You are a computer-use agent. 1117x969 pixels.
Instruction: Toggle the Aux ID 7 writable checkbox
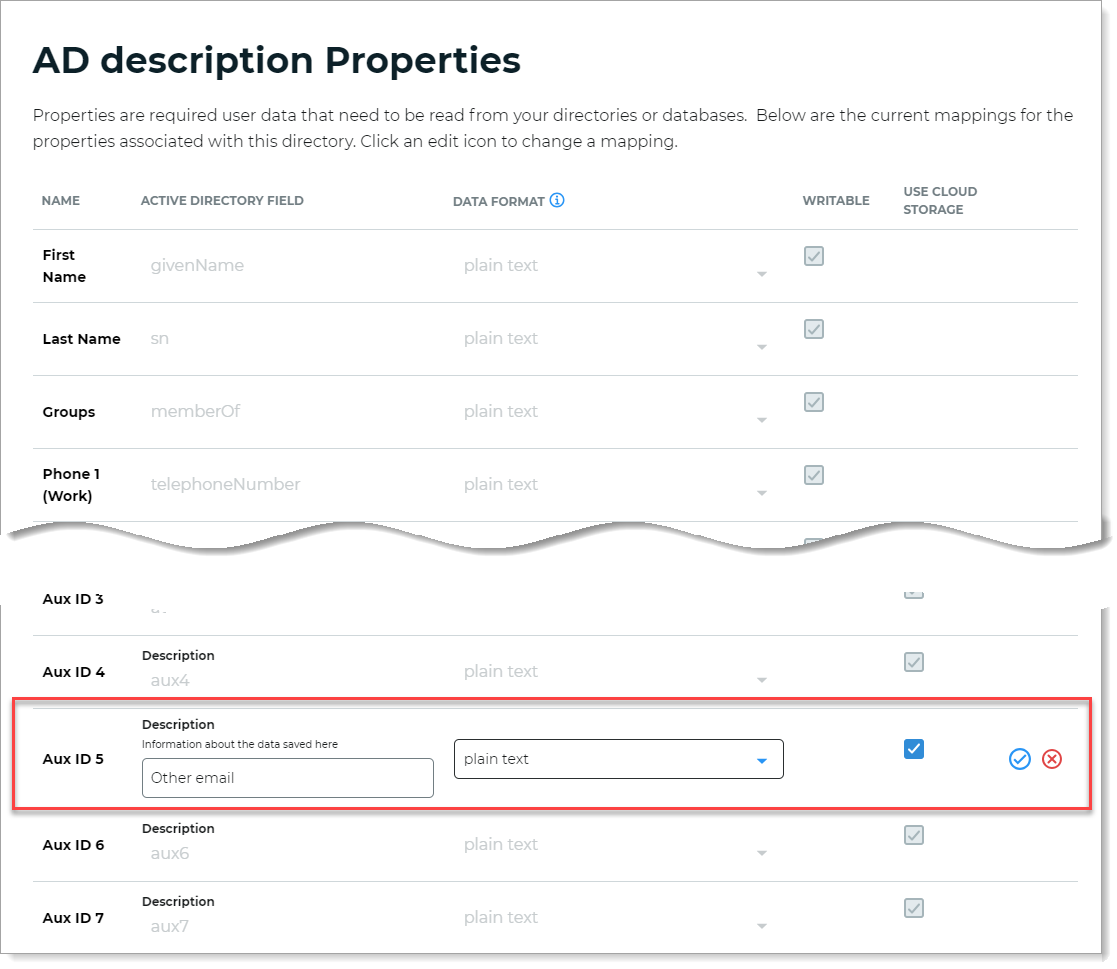[x=913, y=908]
